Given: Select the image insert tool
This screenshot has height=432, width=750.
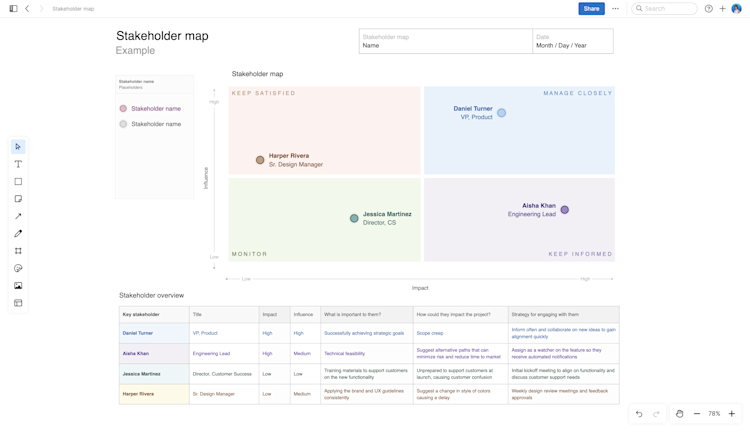Looking at the screenshot, I should click(18, 286).
